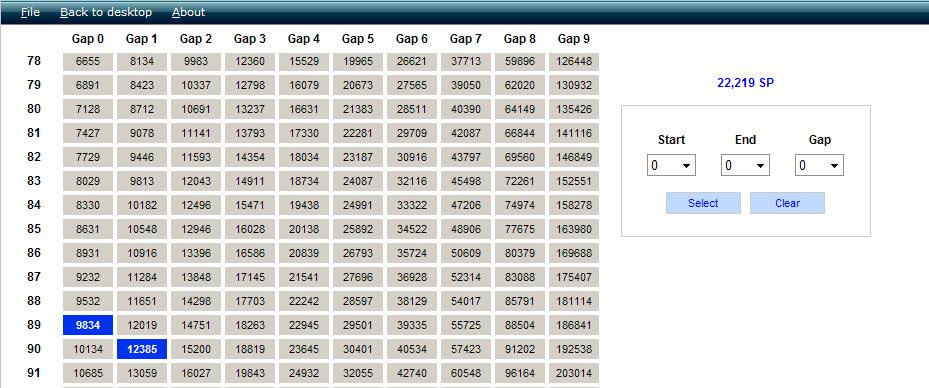This screenshot has height=388, width=929.
Task: Click the Gap 5 column header
Action: (x=357, y=39)
